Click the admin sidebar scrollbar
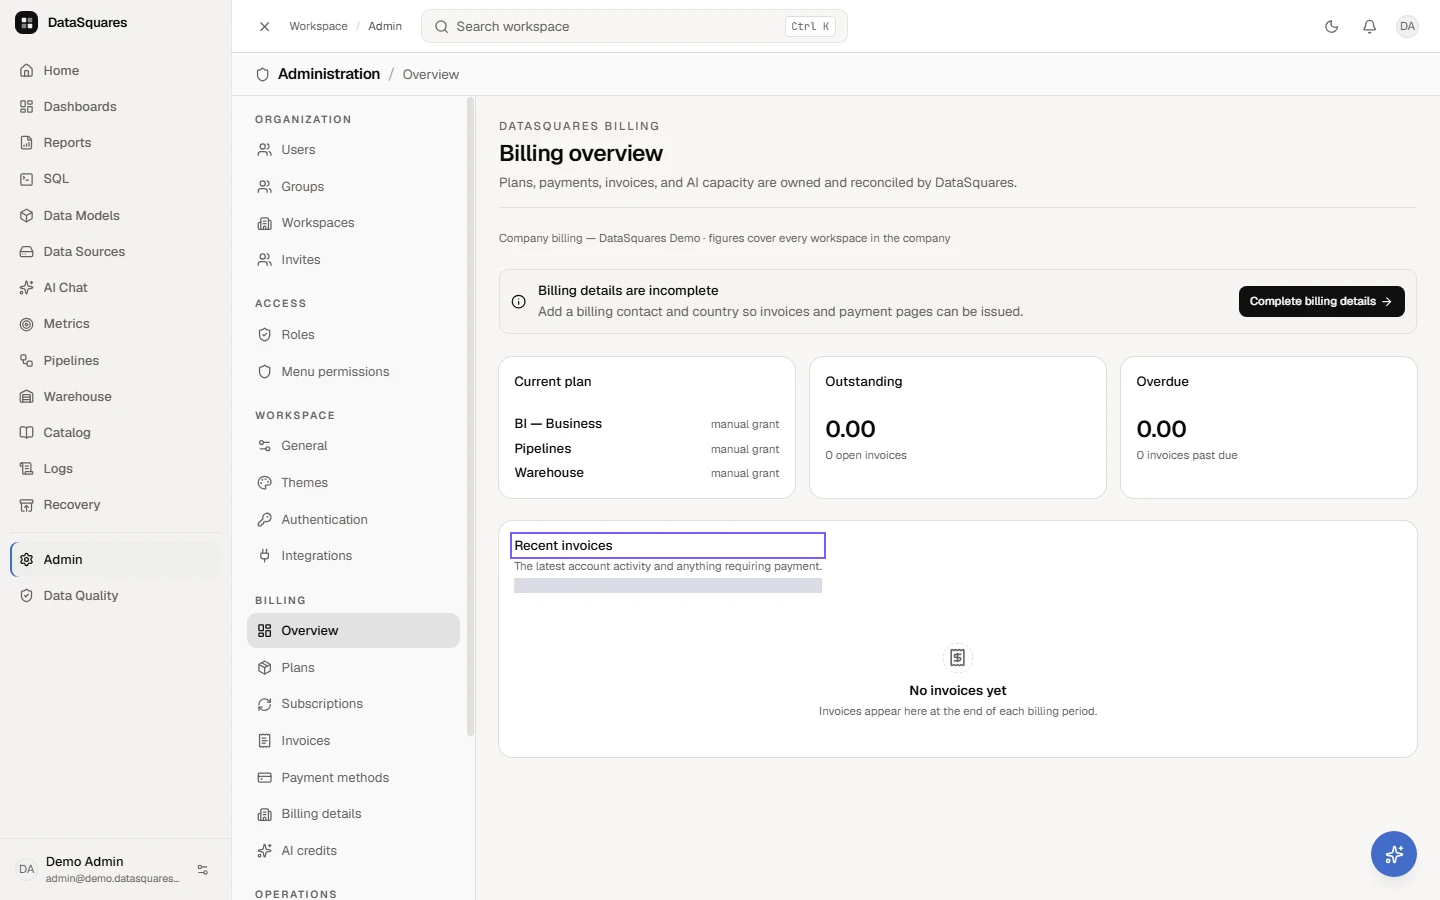The width and height of the screenshot is (1440, 900). pos(470,416)
